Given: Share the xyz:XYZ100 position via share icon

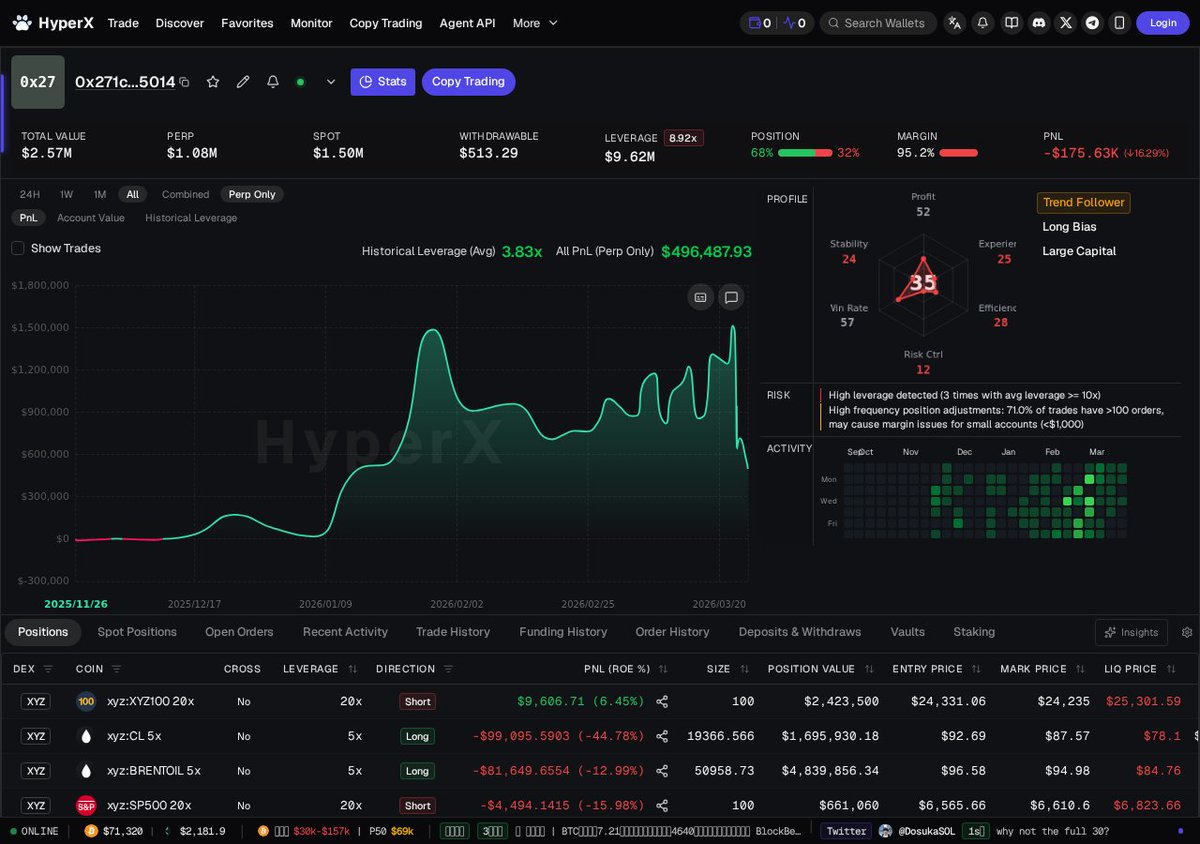Looking at the screenshot, I should (x=661, y=701).
